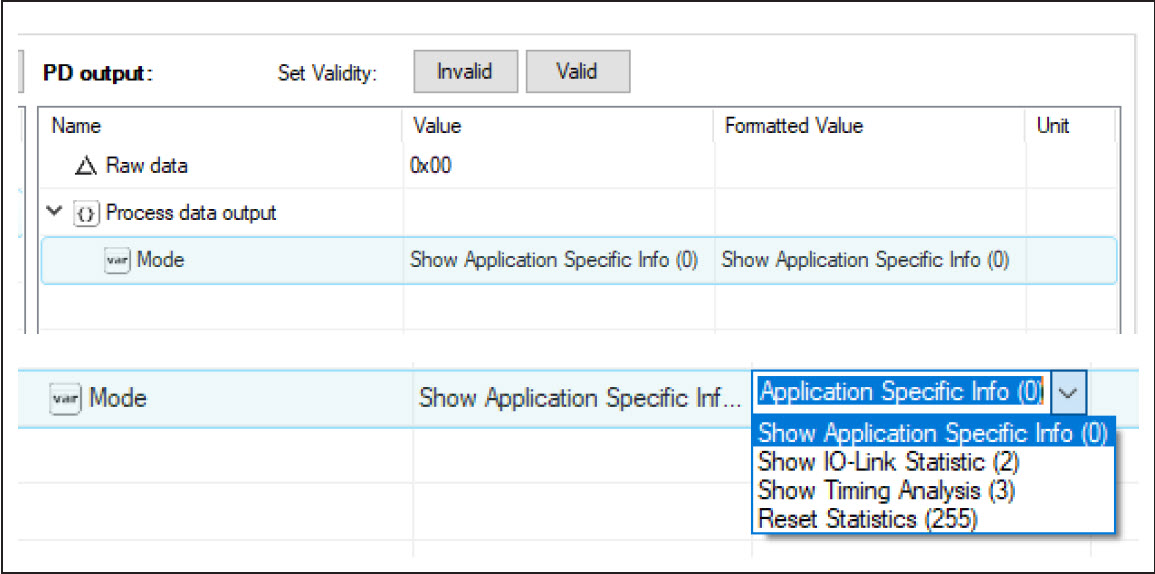1155x574 pixels.
Task: Open the Mode combo box dropdown arrow
Action: point(1068,393)
